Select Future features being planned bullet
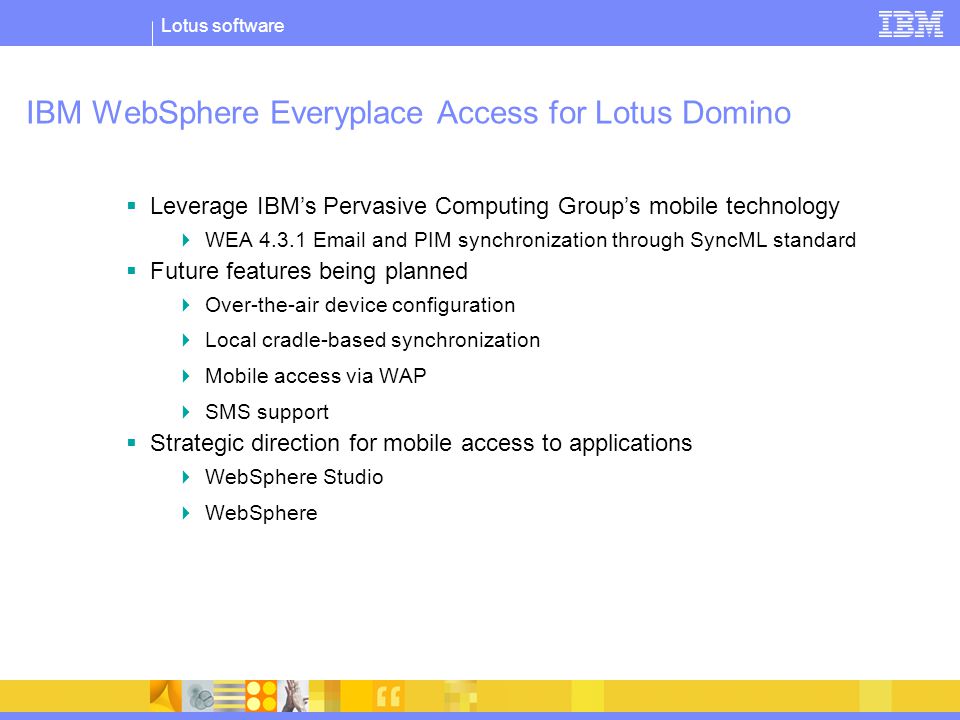The image size is (960, 720). (309, 271)
